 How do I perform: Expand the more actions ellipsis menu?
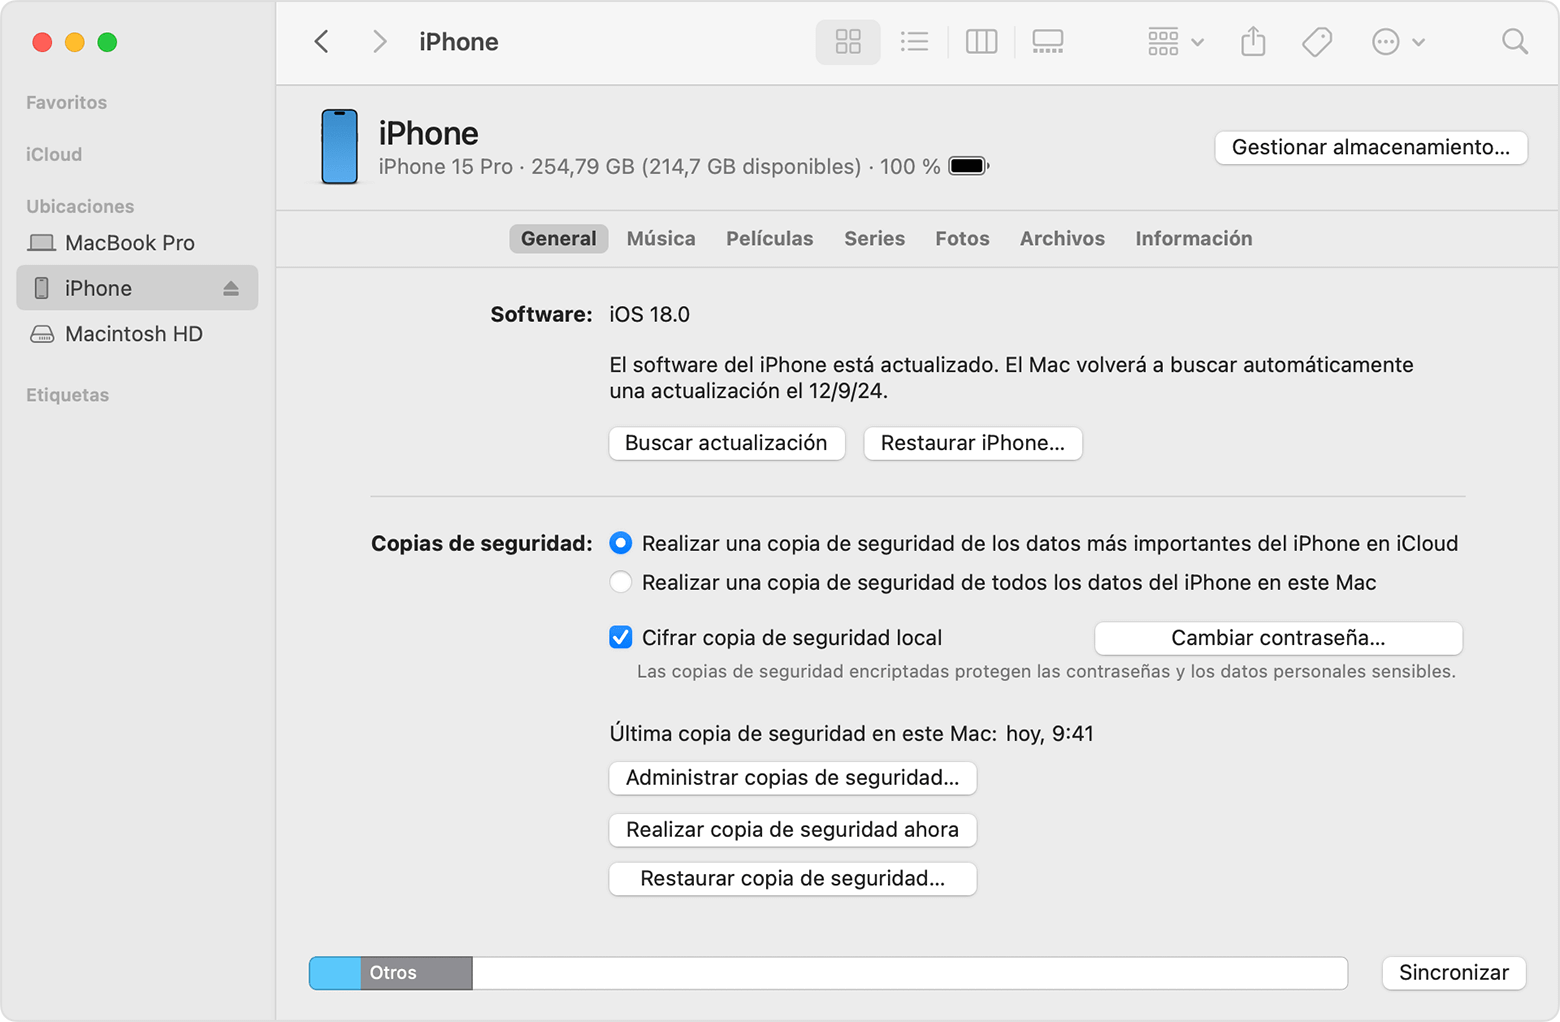coord(1397,42)
